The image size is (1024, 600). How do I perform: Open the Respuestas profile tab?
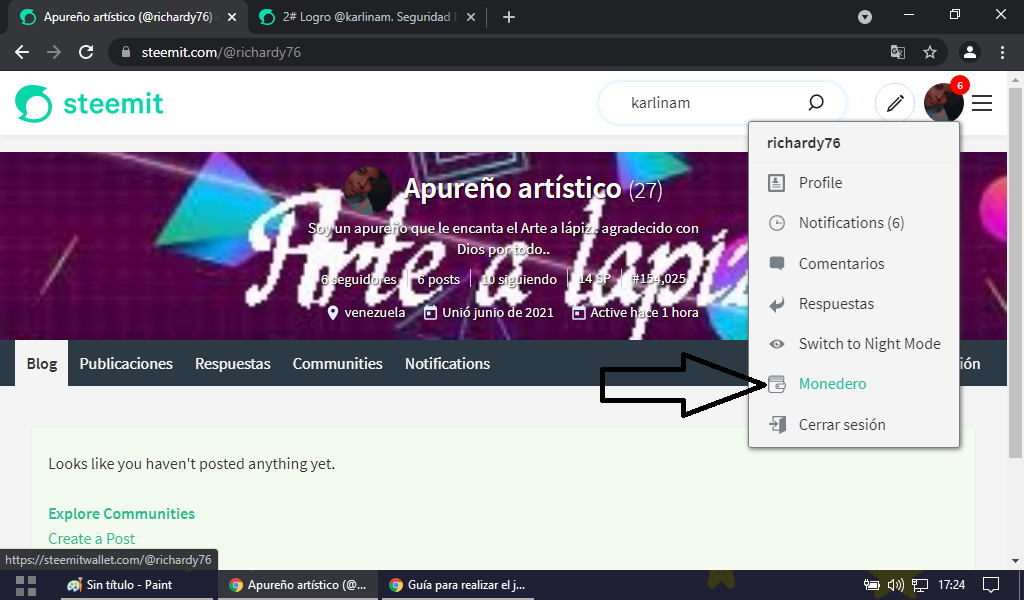click(232, 364)
